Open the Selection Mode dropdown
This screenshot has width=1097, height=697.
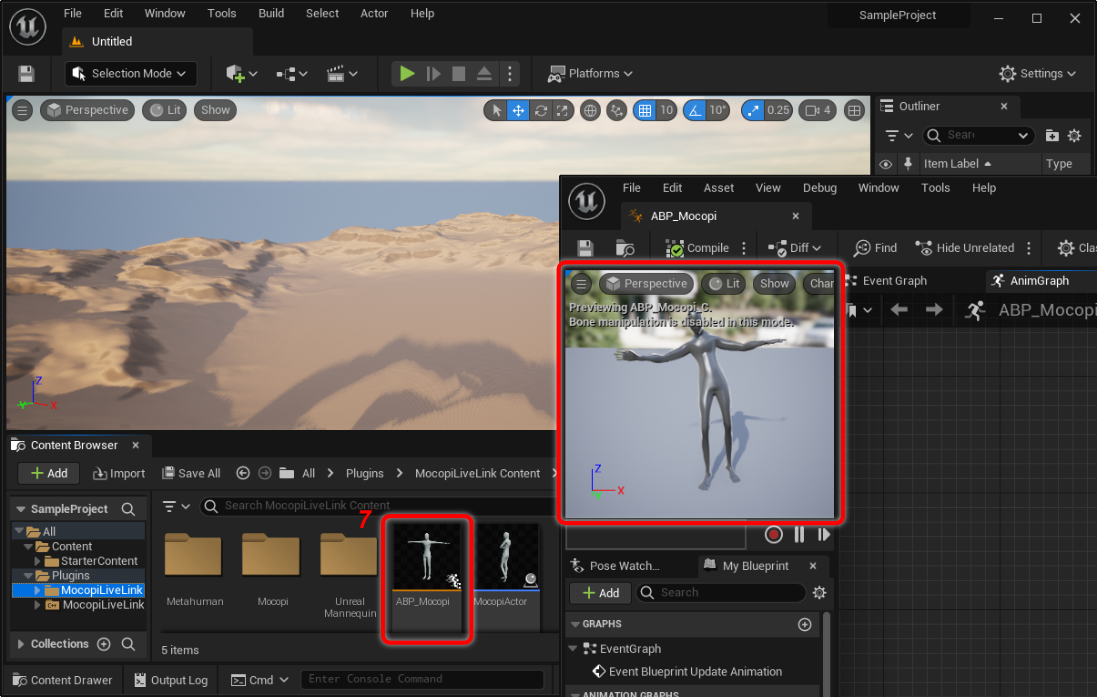(x=131, y=73)
